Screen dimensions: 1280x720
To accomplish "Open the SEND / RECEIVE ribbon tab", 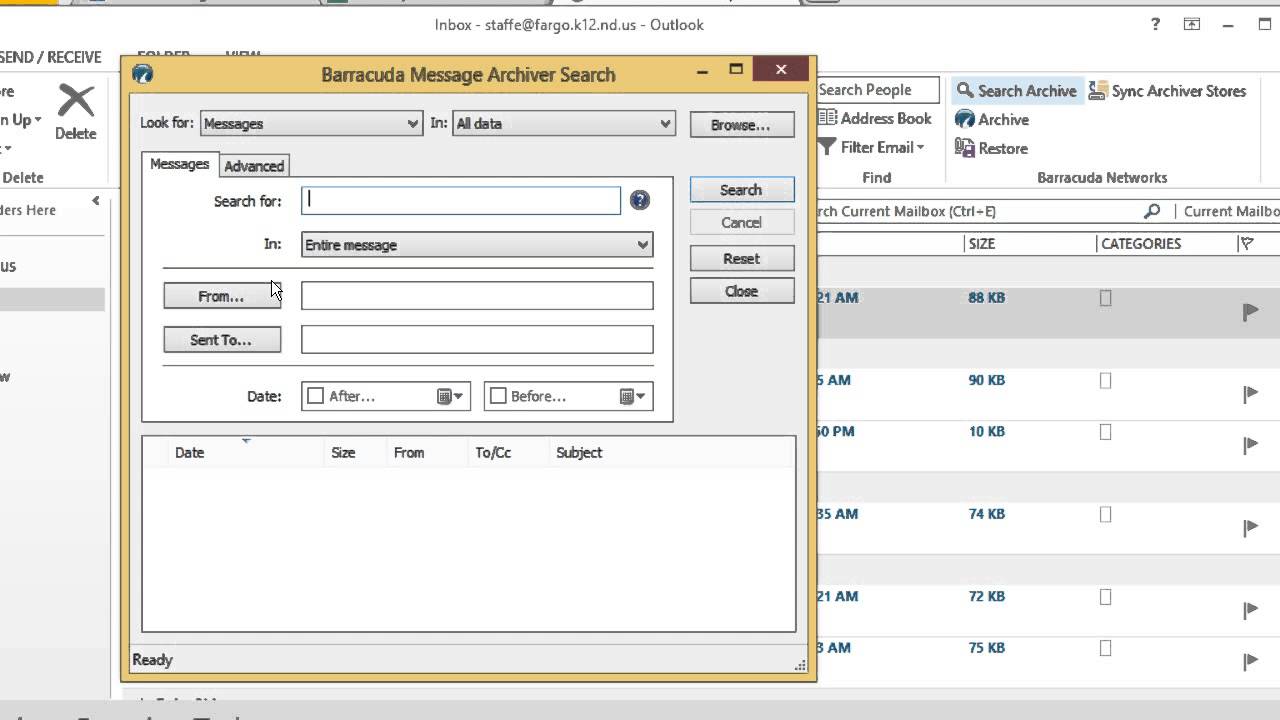I will point(51,57).
